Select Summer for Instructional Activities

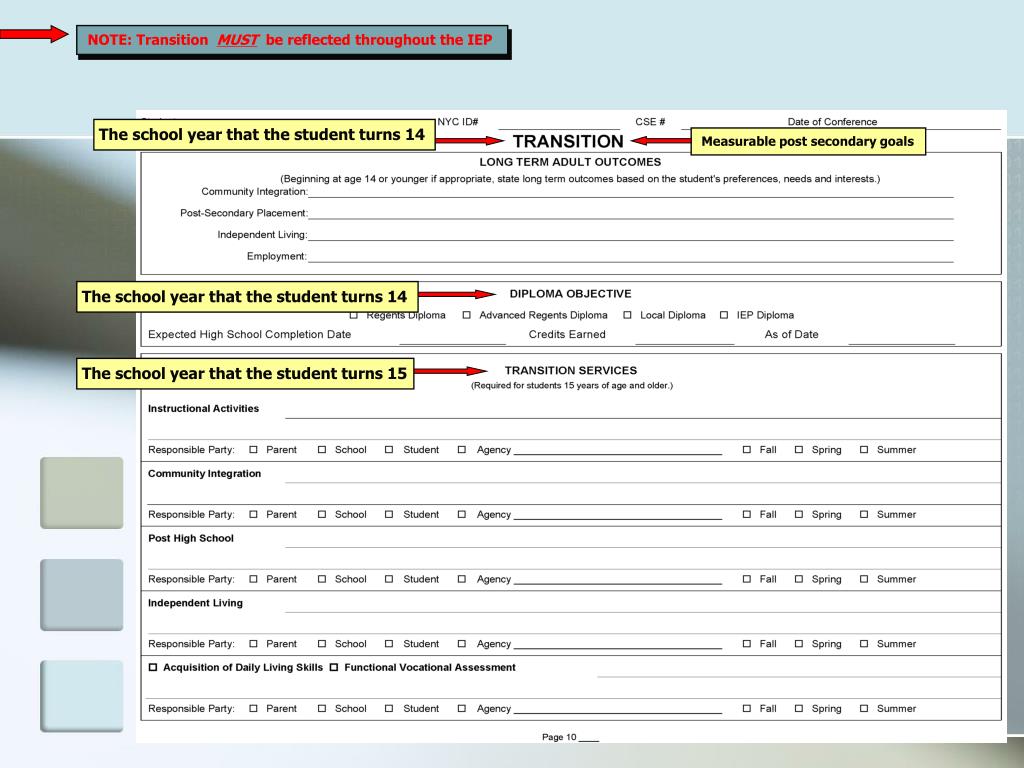point(864,449)
